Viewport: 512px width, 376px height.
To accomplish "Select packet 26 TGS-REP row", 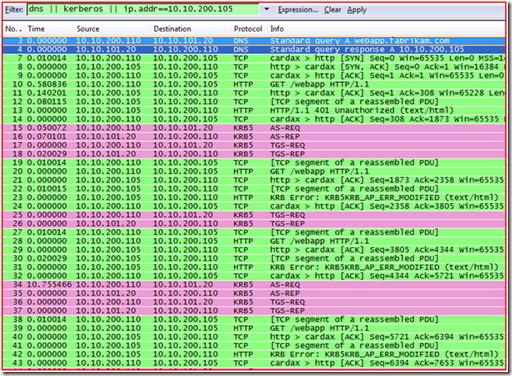I will pos(254,224).
